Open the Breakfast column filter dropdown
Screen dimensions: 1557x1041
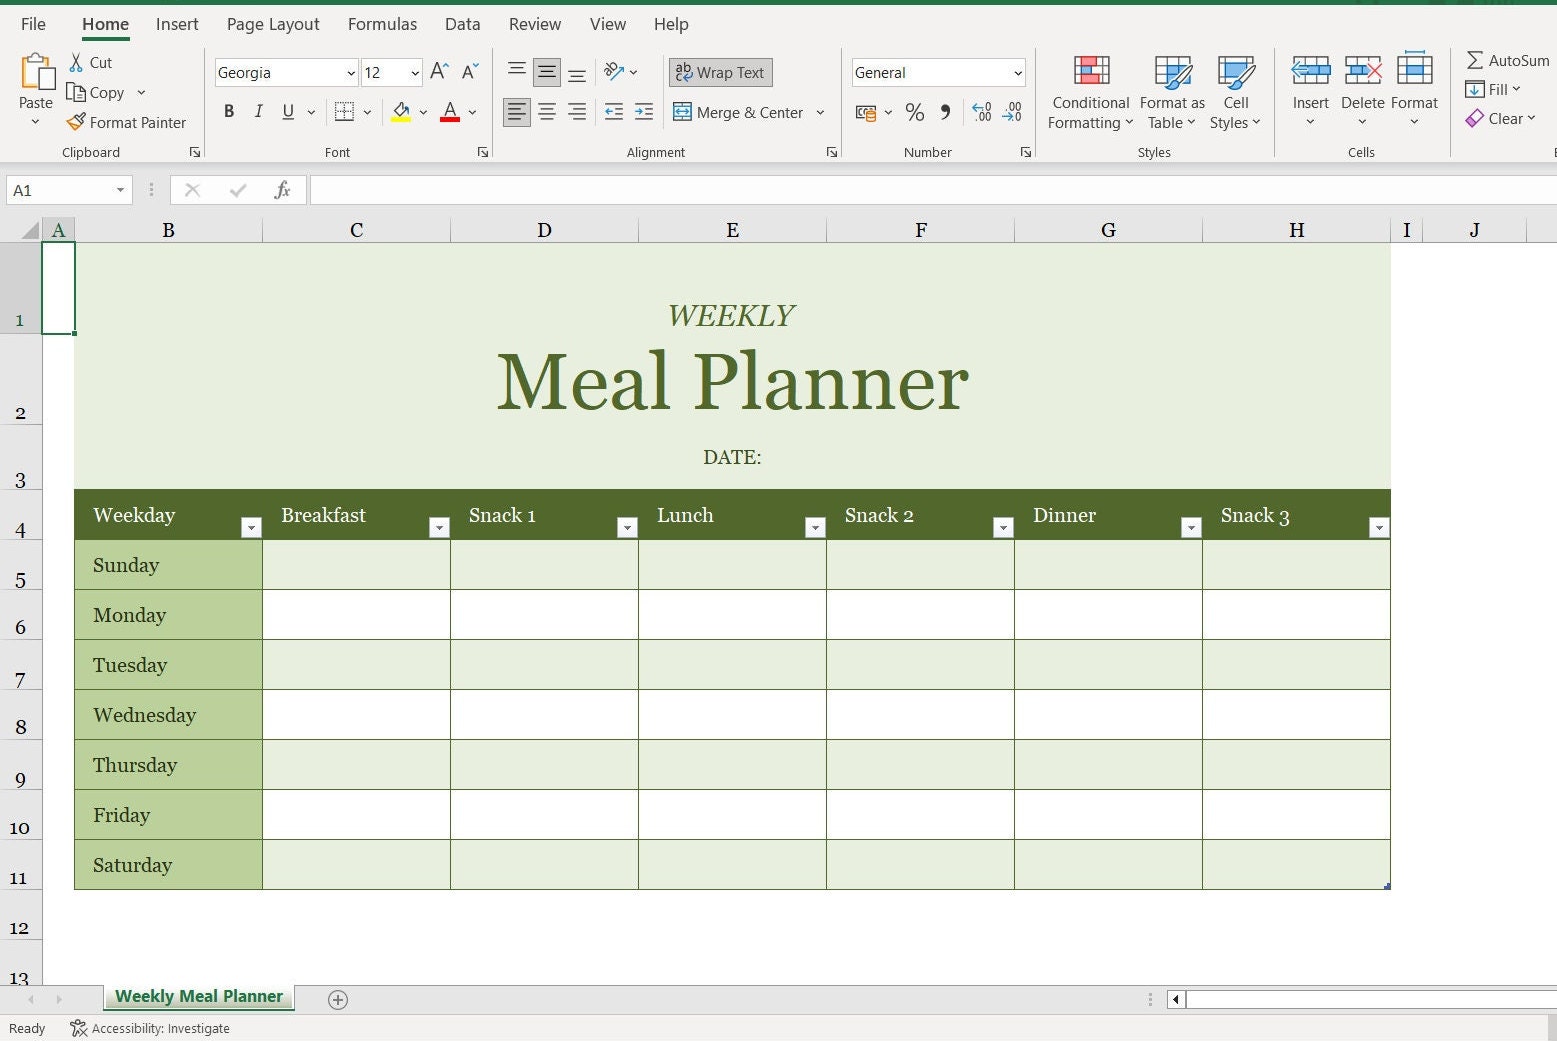(439, 525)
